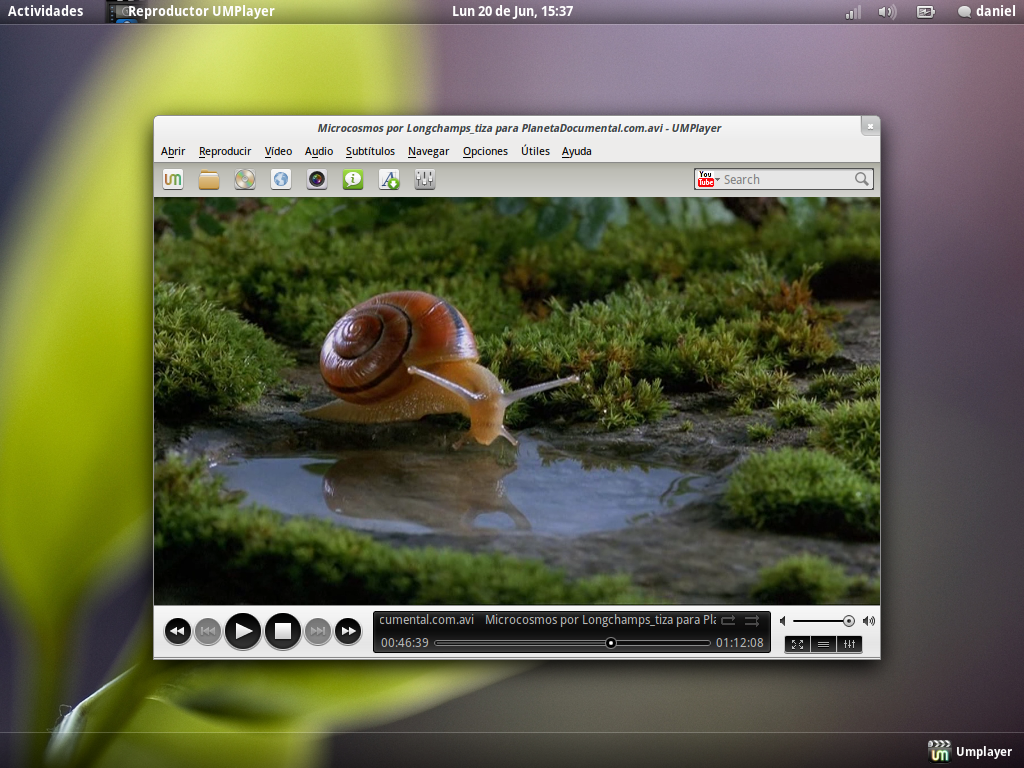1024x768 pixels.
Task: Click the disc icon in the toolbar
Action: 245,180
